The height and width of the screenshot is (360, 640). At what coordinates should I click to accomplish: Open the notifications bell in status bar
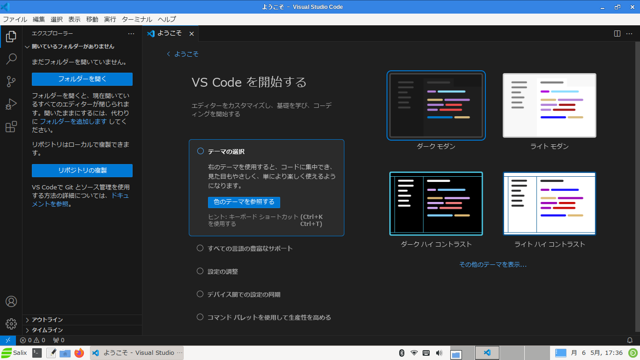click(629, 340)
